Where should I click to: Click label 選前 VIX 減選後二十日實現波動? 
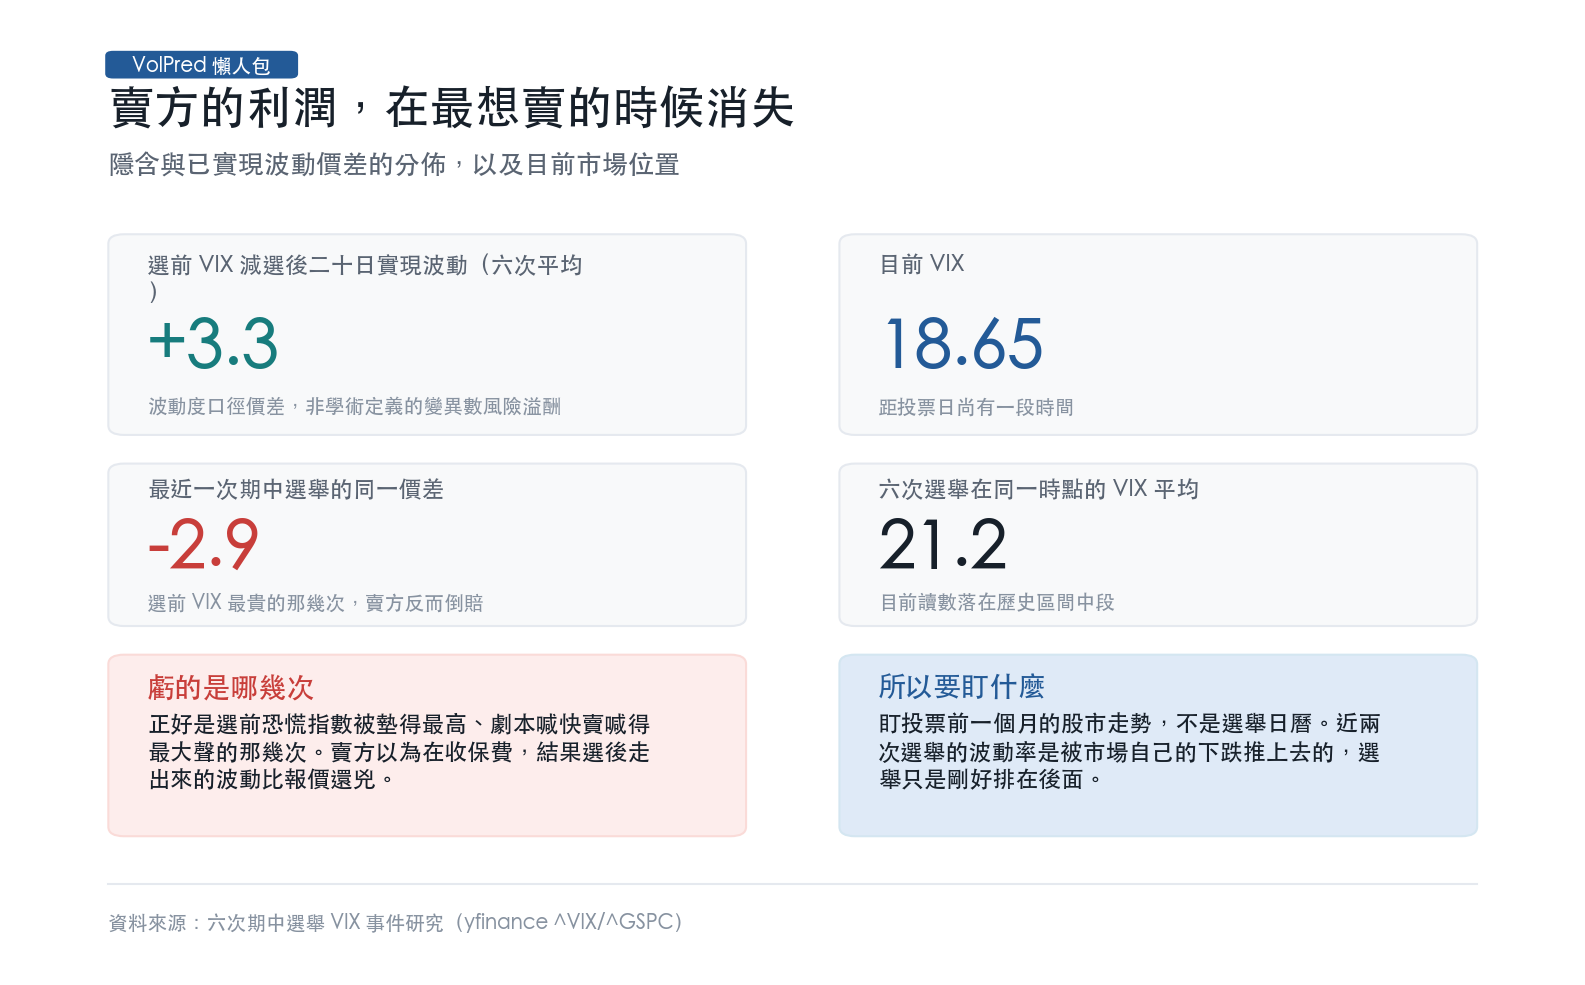pos(308,265)
